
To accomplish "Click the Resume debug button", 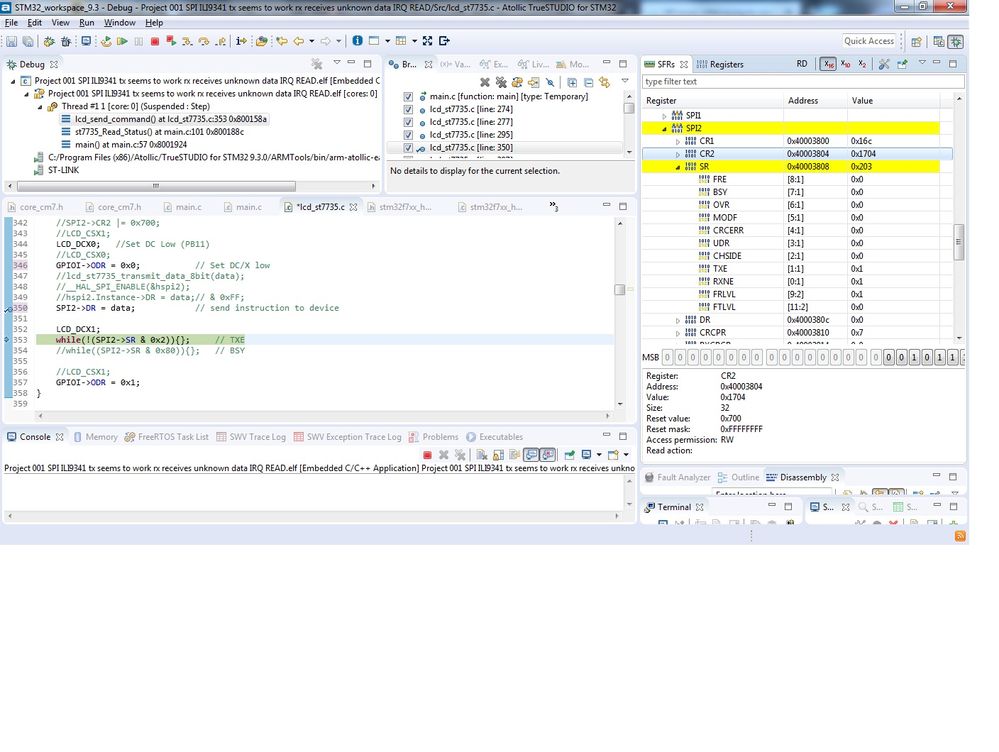I will click(x=122, y=41).
